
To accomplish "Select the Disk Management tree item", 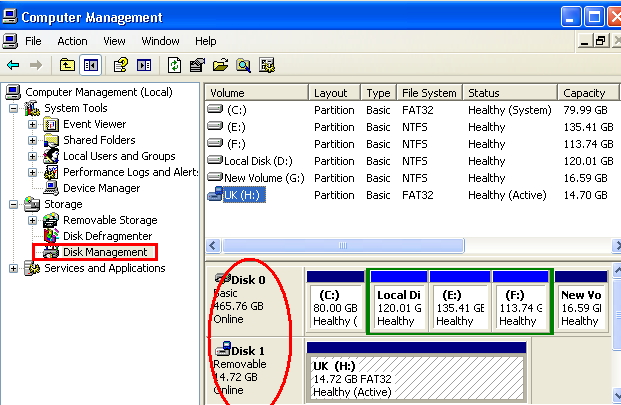I will [105, 252].
